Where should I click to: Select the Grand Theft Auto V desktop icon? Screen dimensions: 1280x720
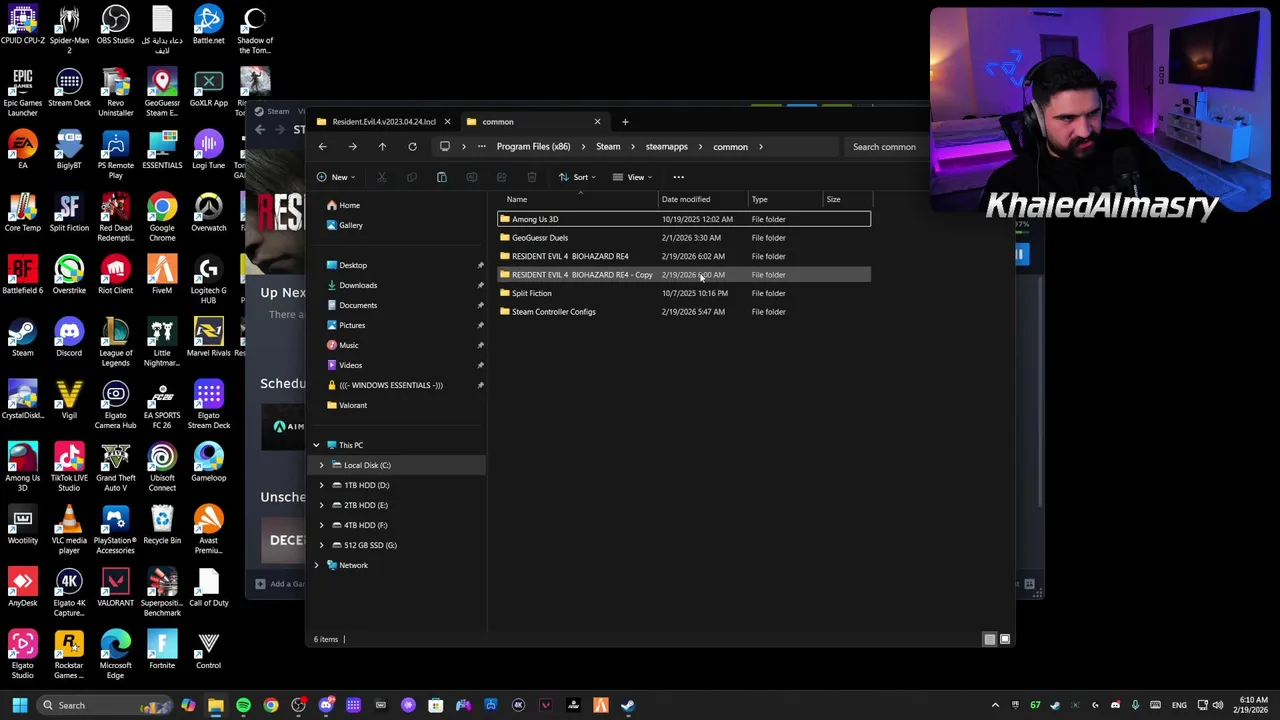coord(115,468)
